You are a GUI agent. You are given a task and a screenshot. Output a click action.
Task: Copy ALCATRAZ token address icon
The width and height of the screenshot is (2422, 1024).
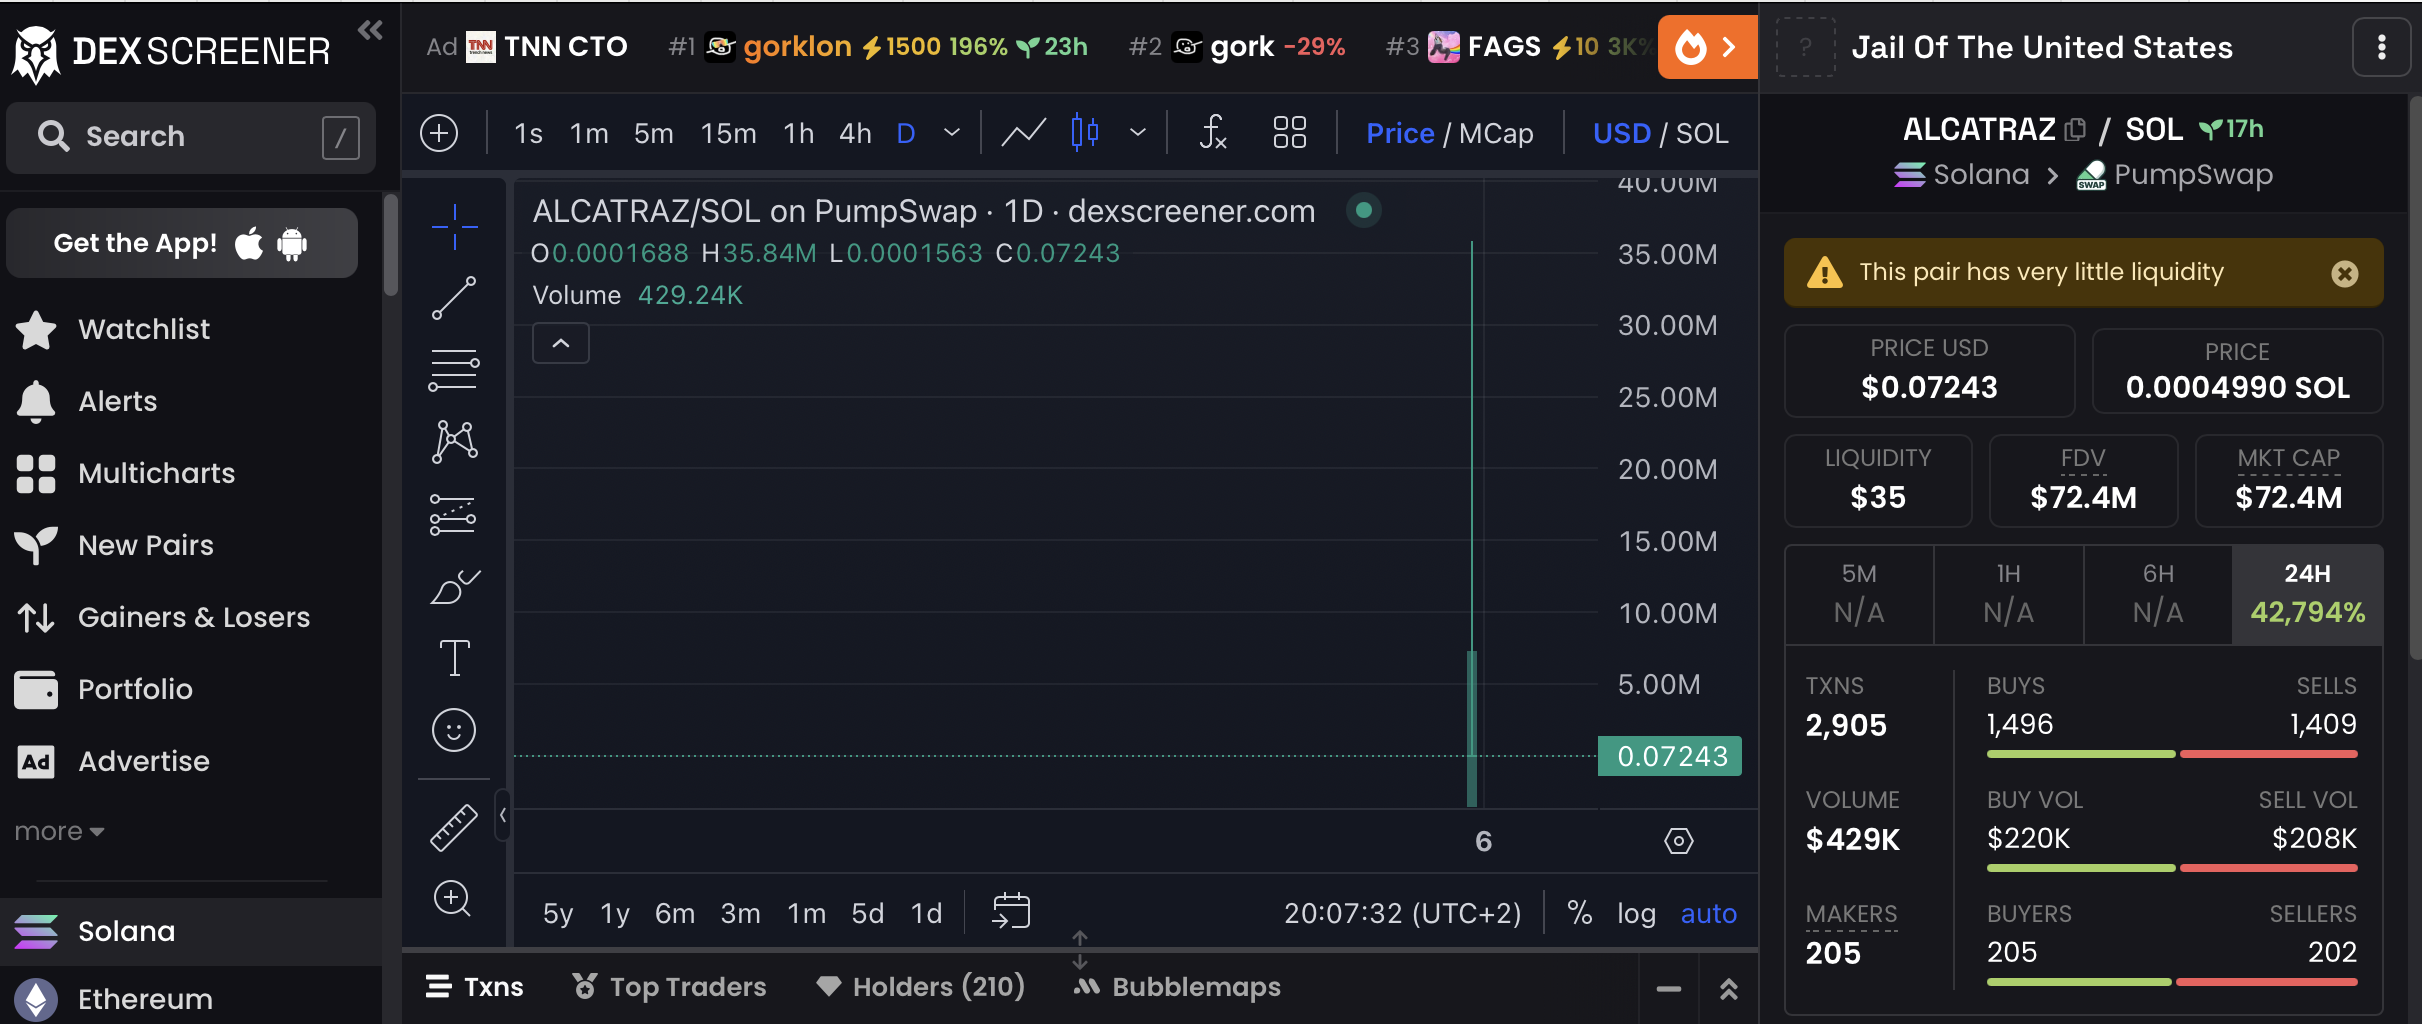[2076, 130]
